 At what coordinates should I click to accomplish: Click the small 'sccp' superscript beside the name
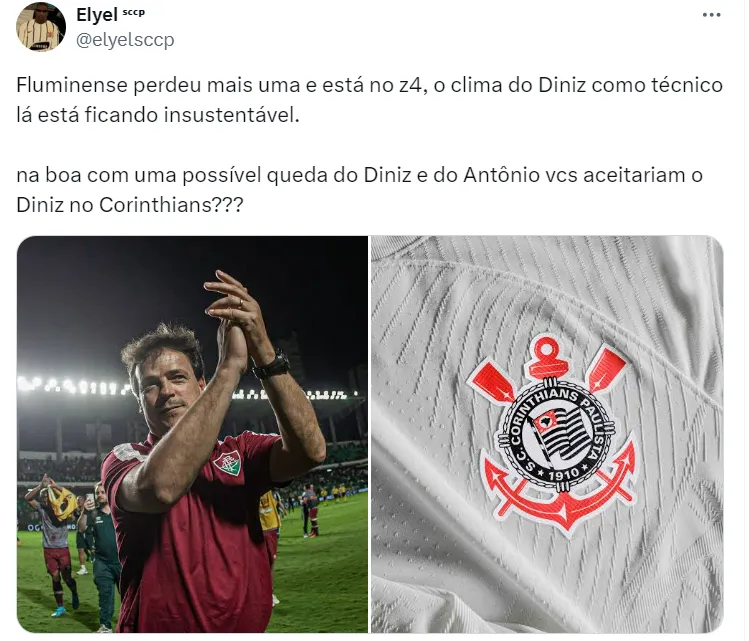click(x=133, y=12)
